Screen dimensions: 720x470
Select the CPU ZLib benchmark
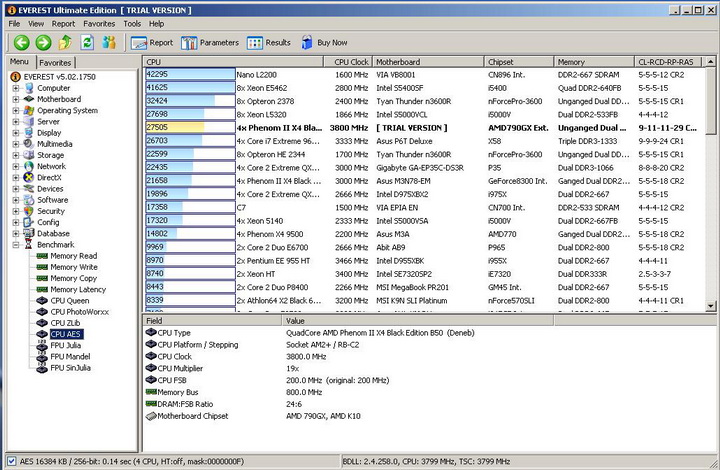tap(65, 323)
